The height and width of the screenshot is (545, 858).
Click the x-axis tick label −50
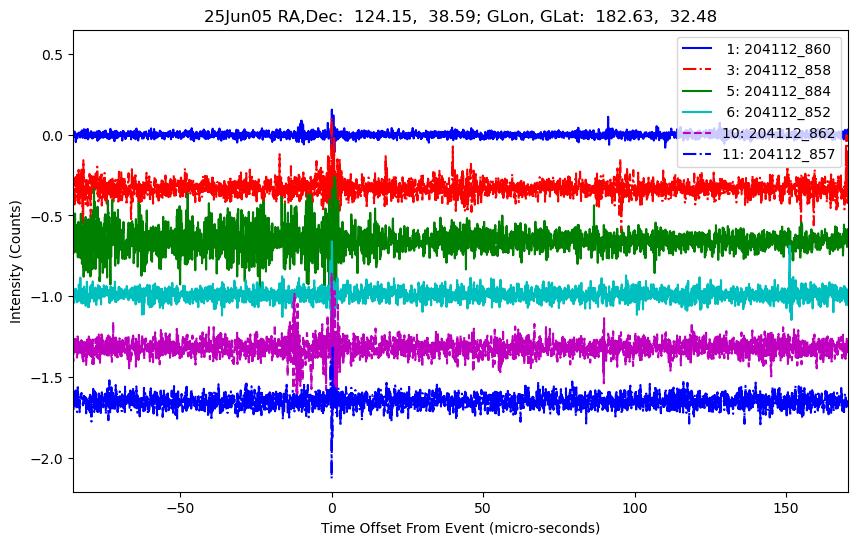180,505
